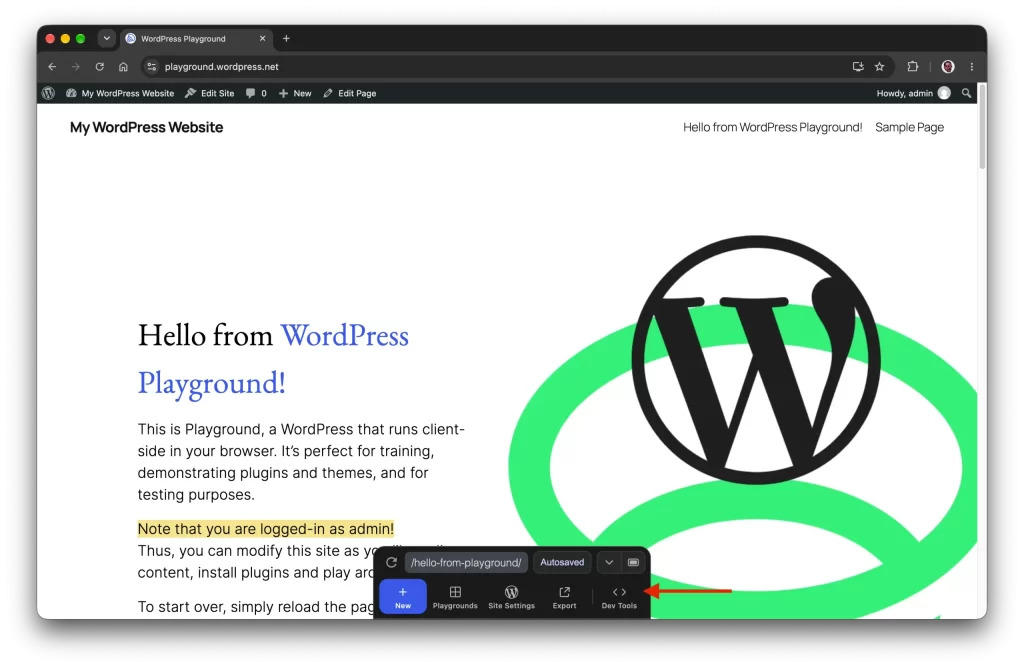Click the page vertical scrollbar

982,126
